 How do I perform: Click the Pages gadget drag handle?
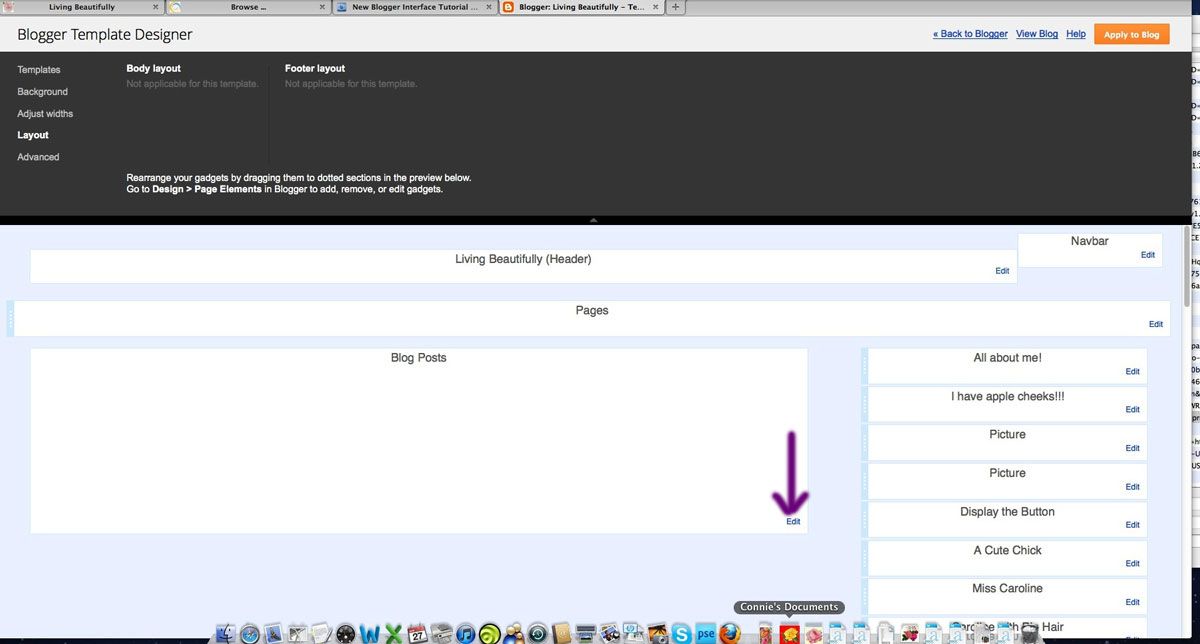(x=11, y=319)
